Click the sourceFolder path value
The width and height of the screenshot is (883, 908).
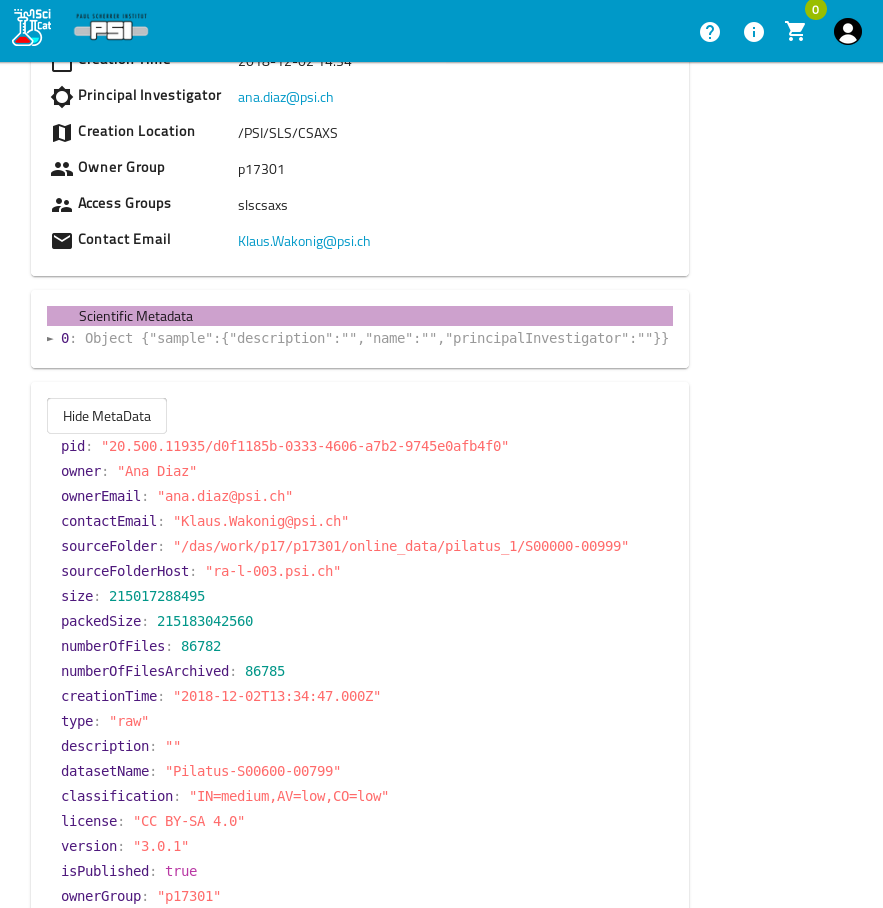coord(401,546)
